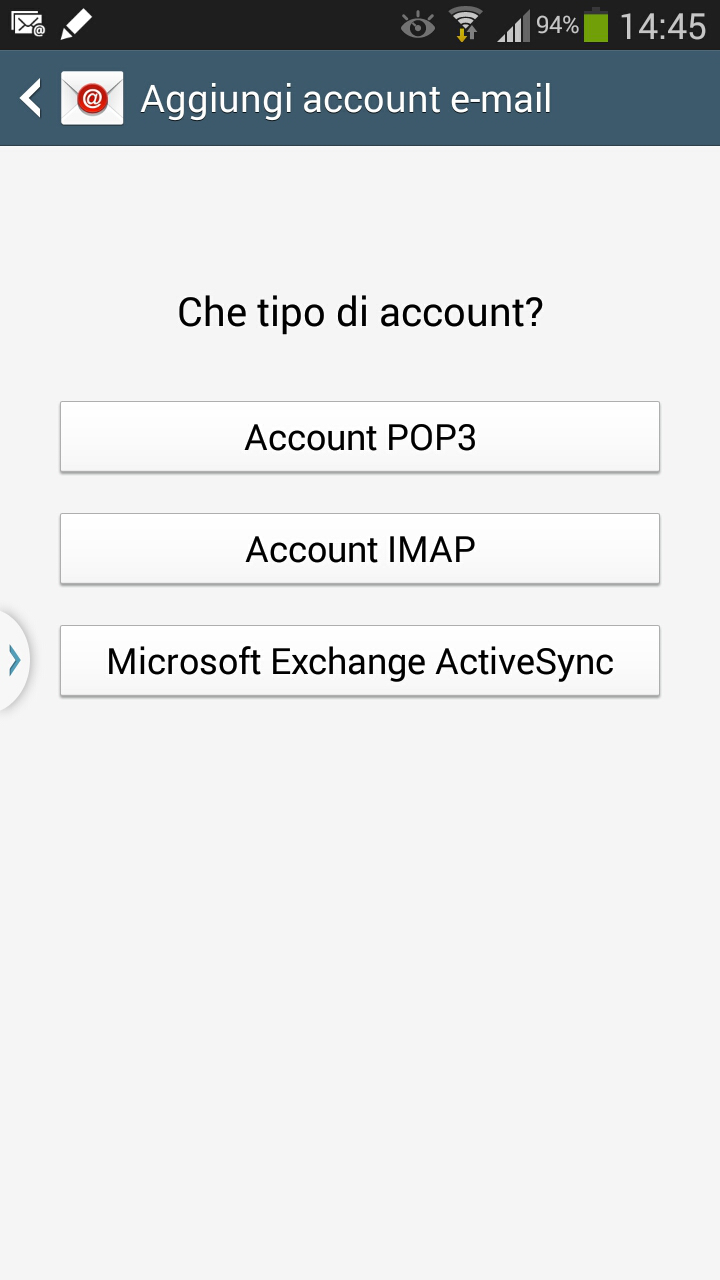Pick Microsoft Exchange ActiveSync
This screenshot has height=1280, width=720.
coord(360,661)
